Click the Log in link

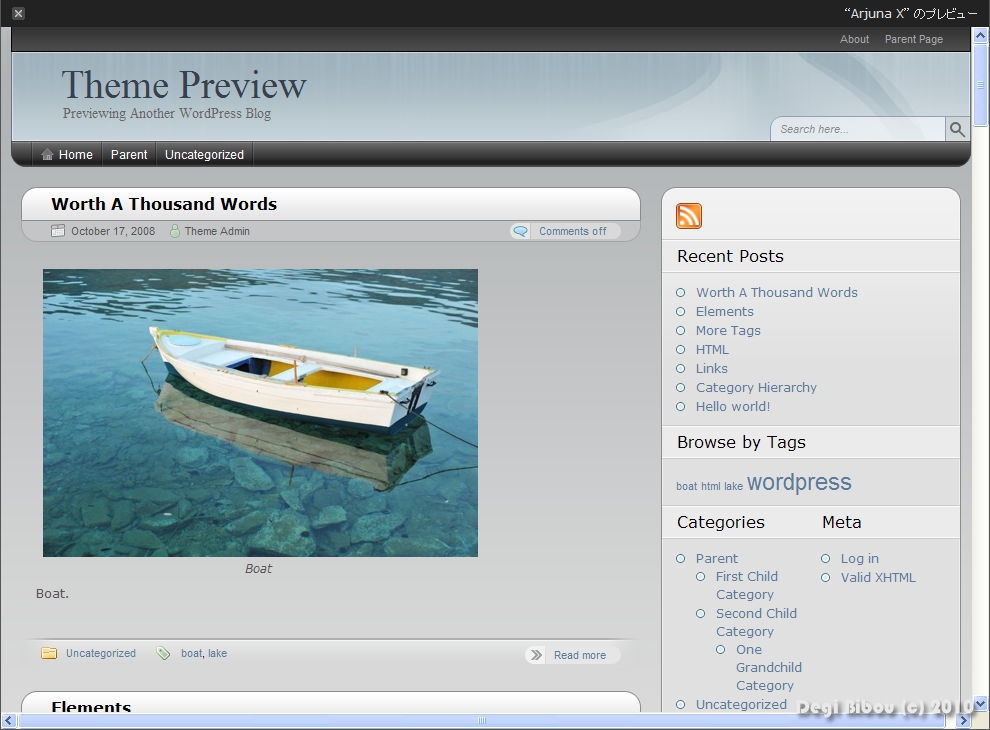859,558
